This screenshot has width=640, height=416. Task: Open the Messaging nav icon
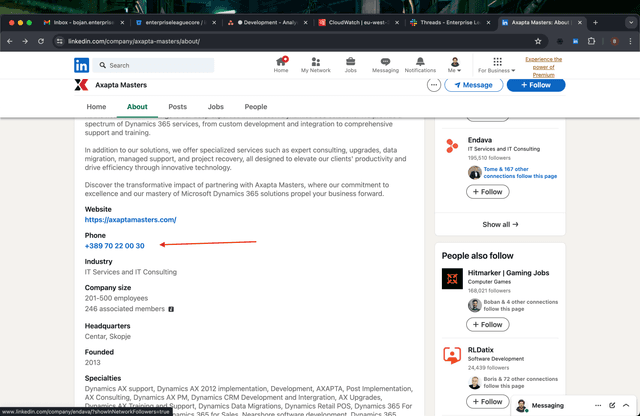tap(385, 65)
